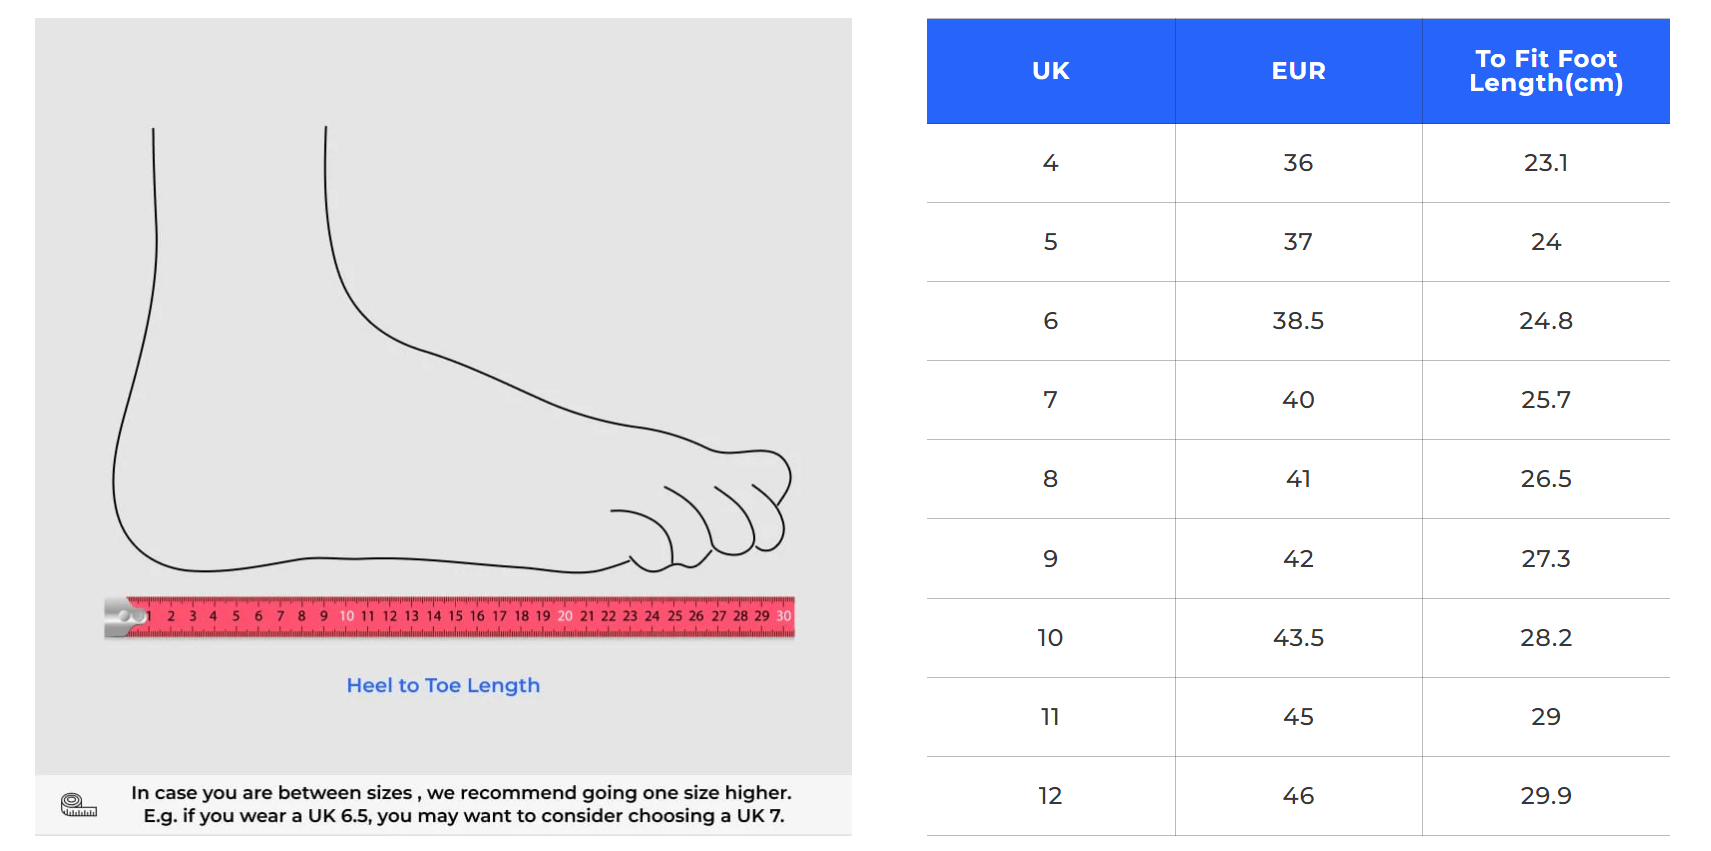This screenshot has width=1711, height=851.
Task: Select the 28.2 cm foot length cell
Action: 1545,638
